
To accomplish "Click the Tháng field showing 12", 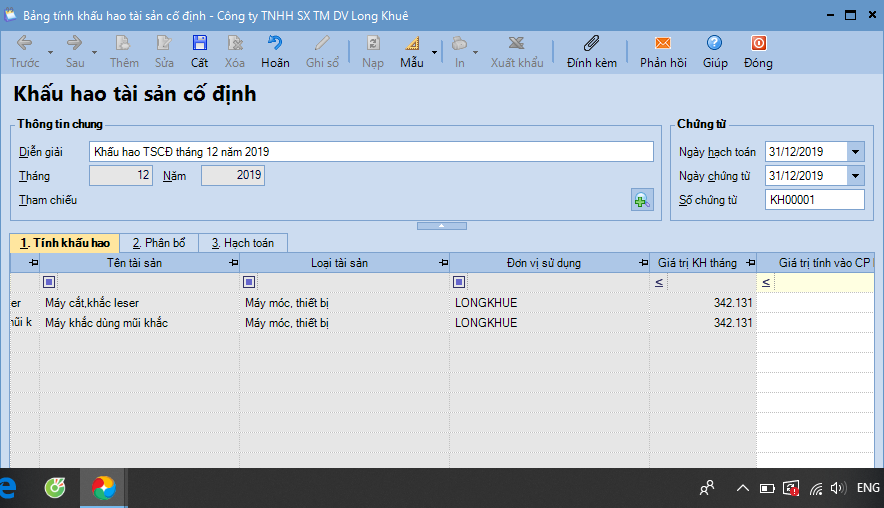I will [x=121, y=175].
